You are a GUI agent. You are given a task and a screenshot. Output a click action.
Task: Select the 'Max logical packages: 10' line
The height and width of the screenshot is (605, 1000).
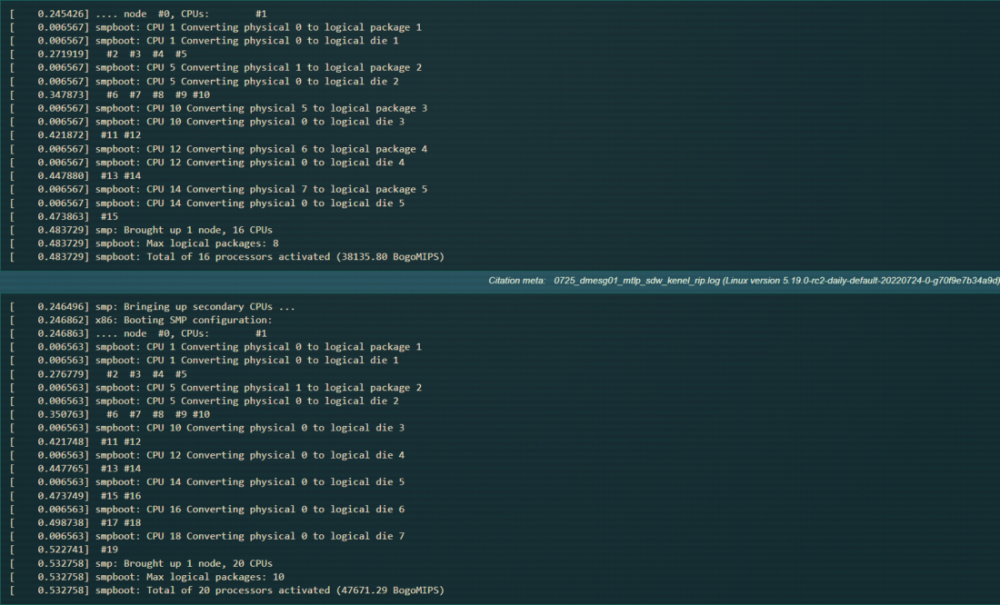pos(147,577)
